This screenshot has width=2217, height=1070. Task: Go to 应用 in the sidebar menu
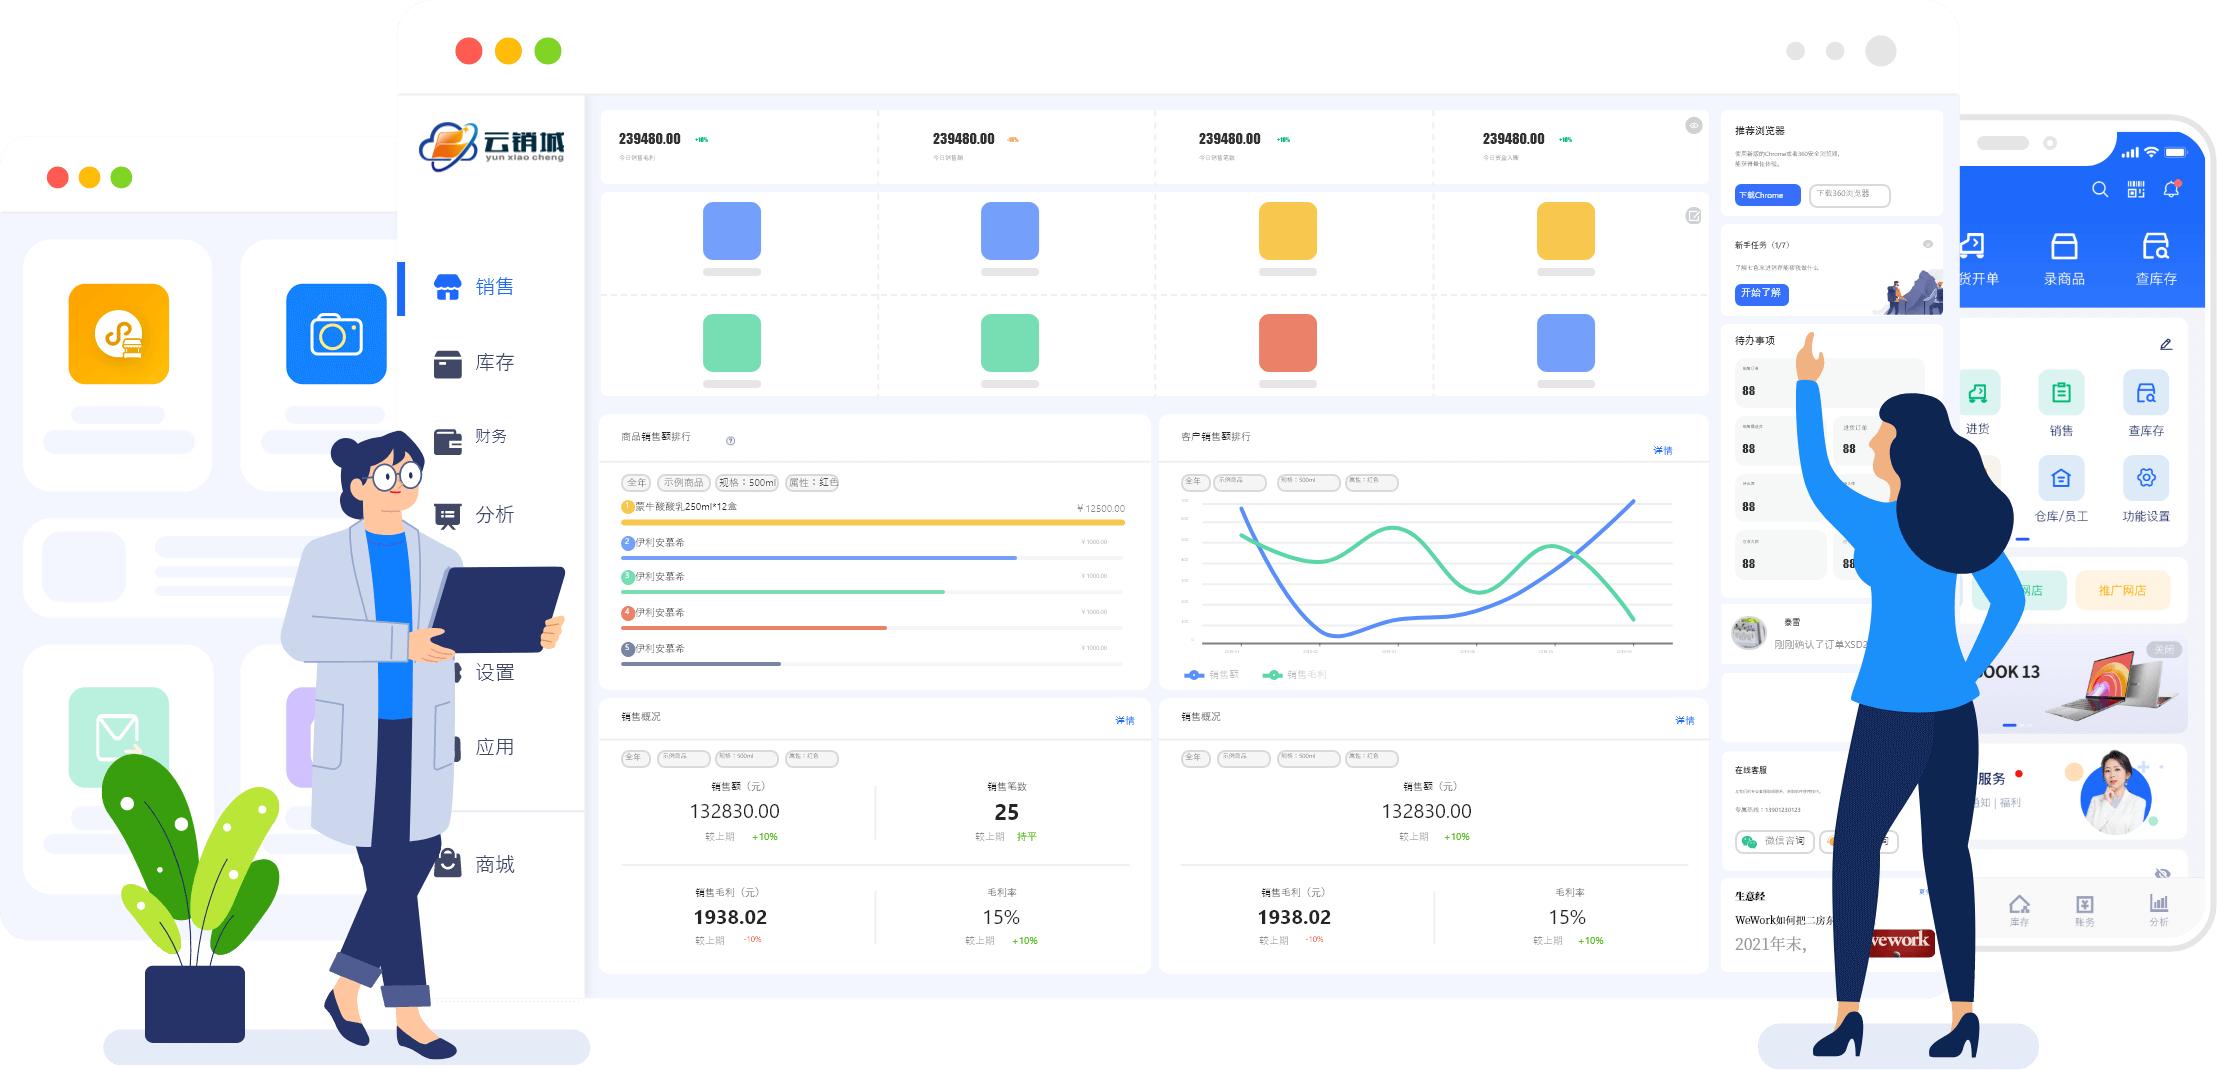(494, 747)
